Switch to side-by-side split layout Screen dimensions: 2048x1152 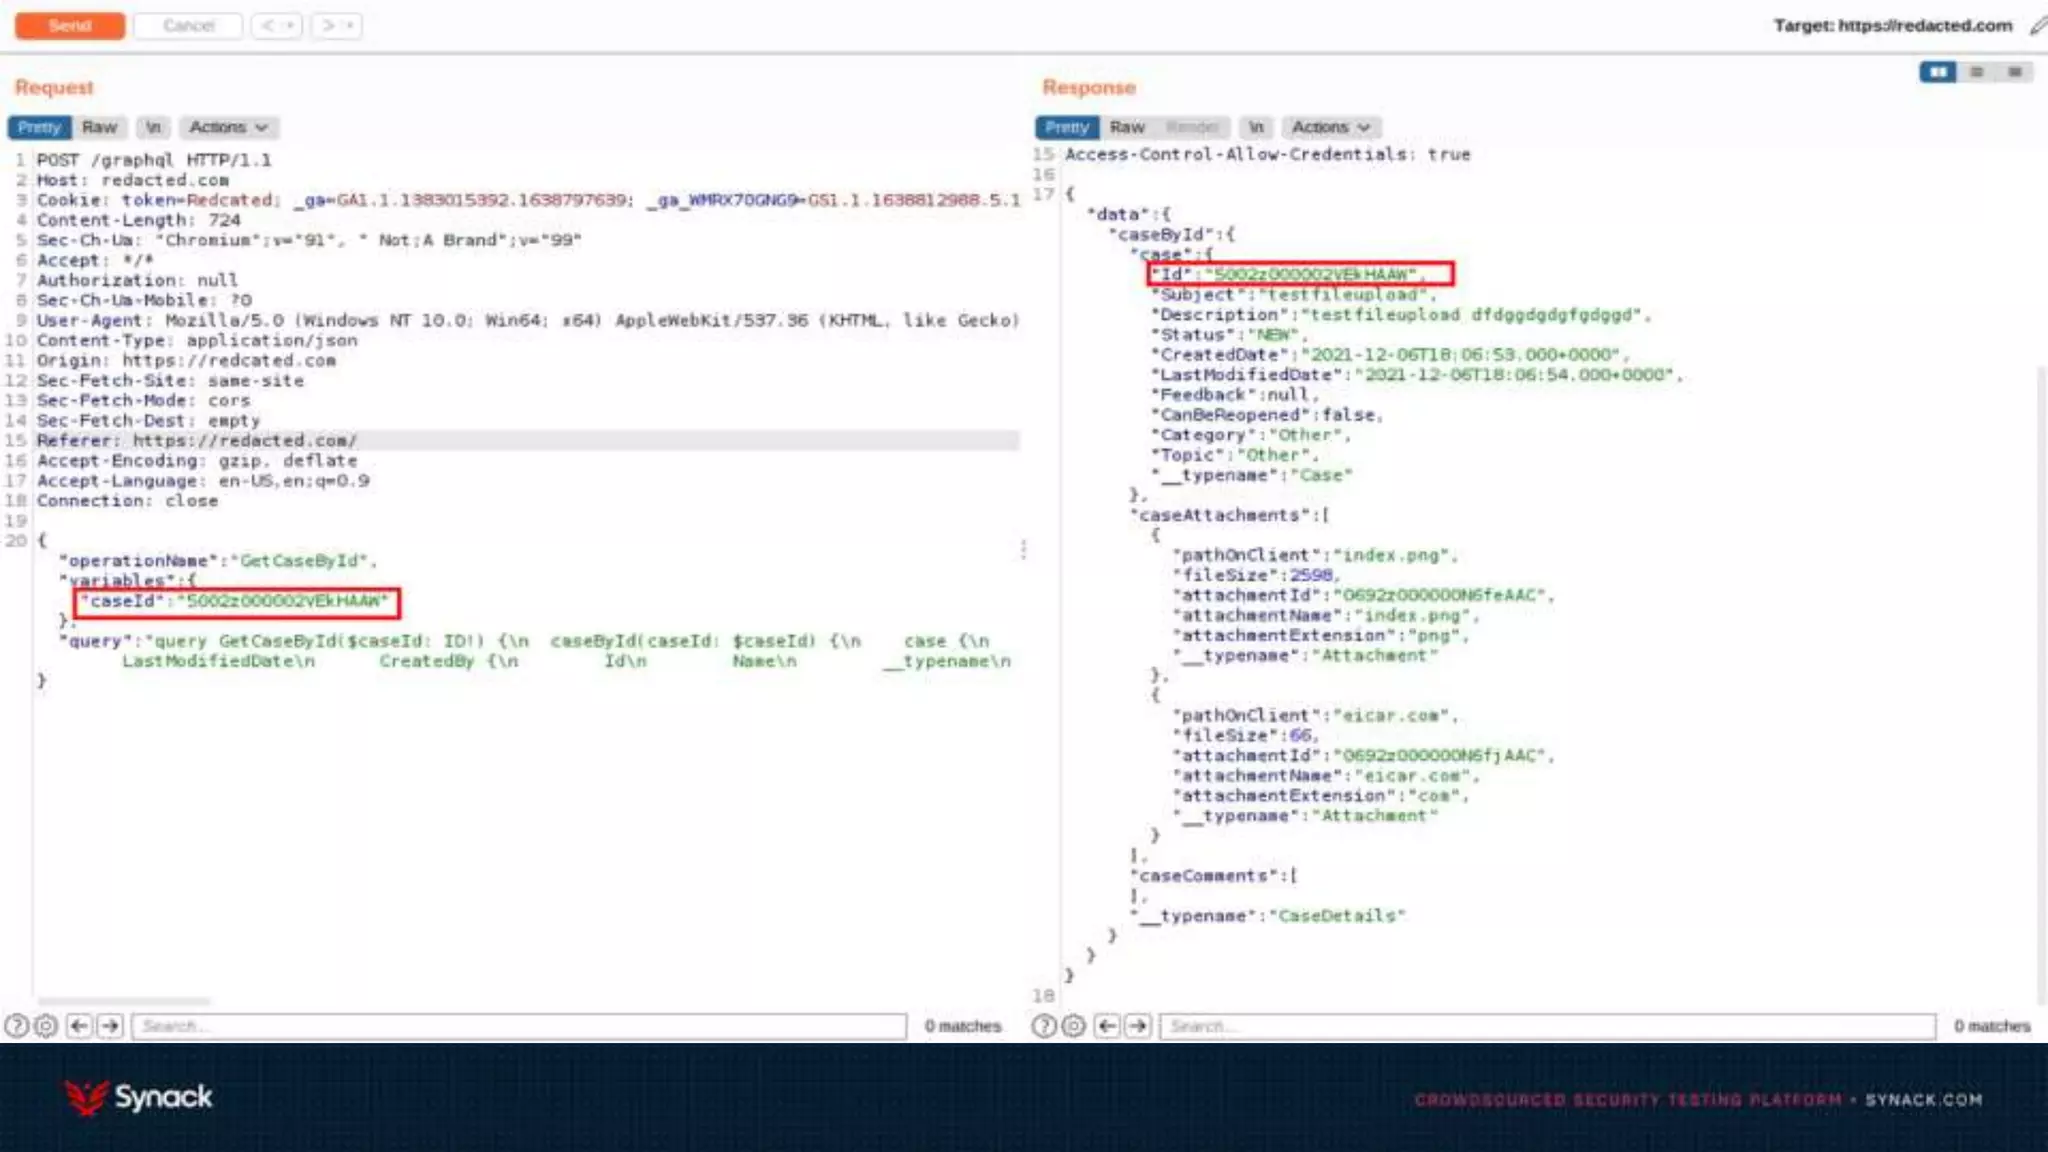point(1937,72)
